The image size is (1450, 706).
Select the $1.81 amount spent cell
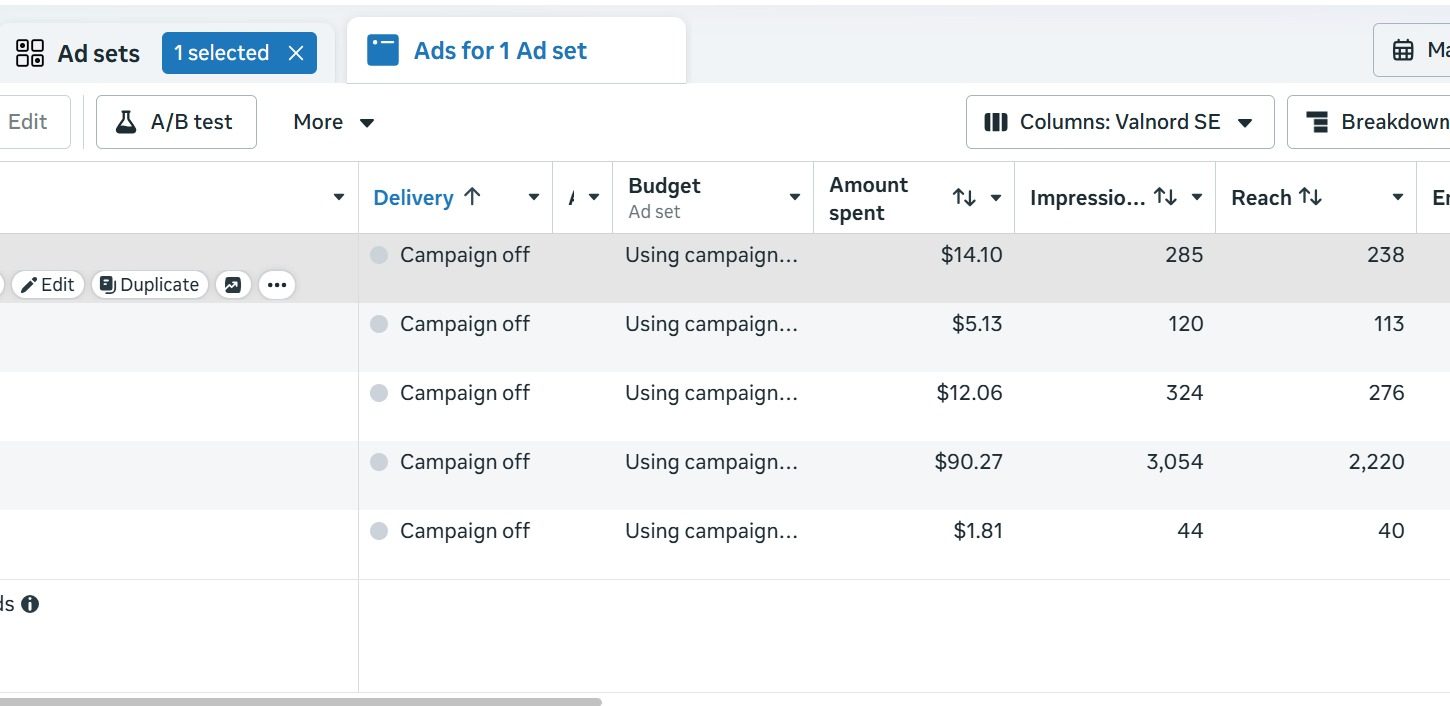(x=978, y=531)
